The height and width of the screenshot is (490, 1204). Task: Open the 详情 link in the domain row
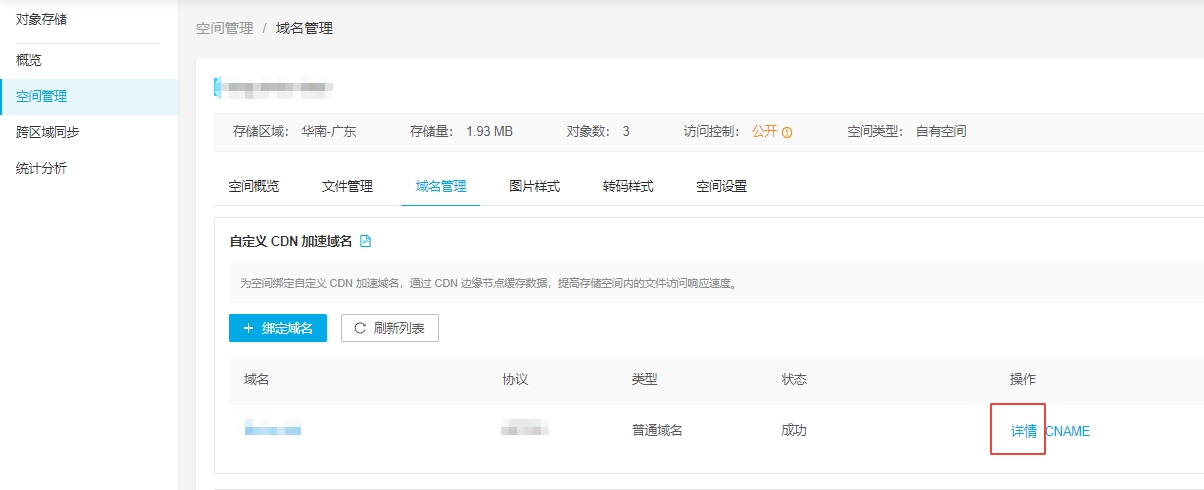pyautogui.click(x=1023, y=431)
